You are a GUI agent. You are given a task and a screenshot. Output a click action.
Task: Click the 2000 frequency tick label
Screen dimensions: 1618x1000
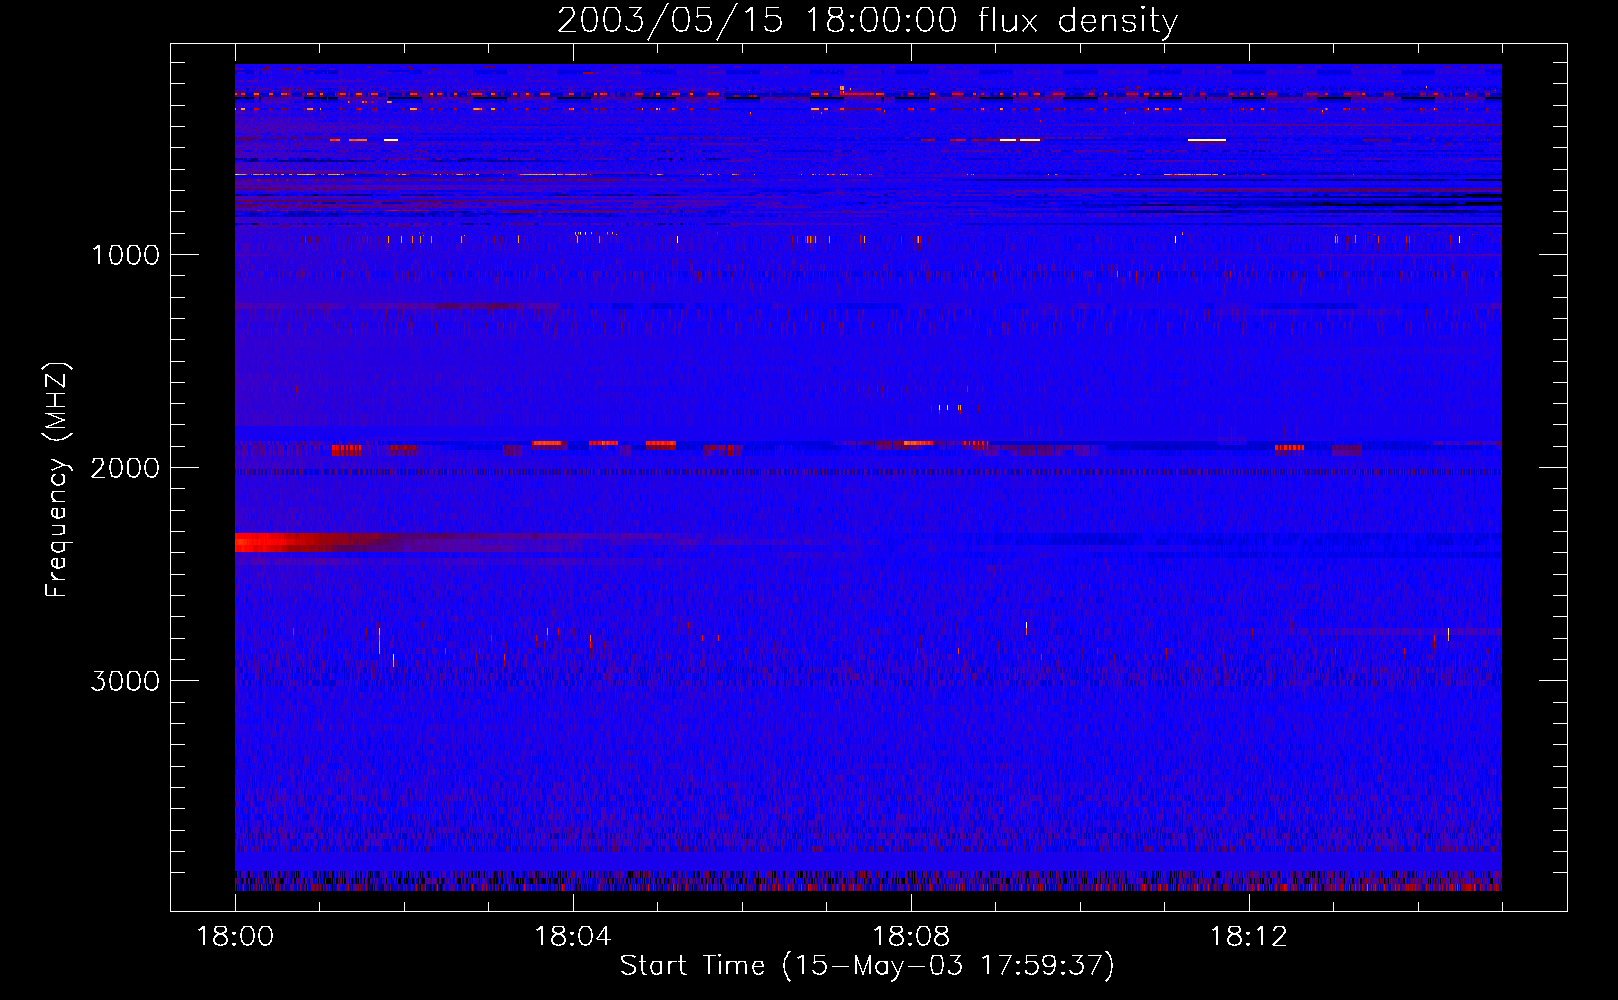[x=125, y=468]
